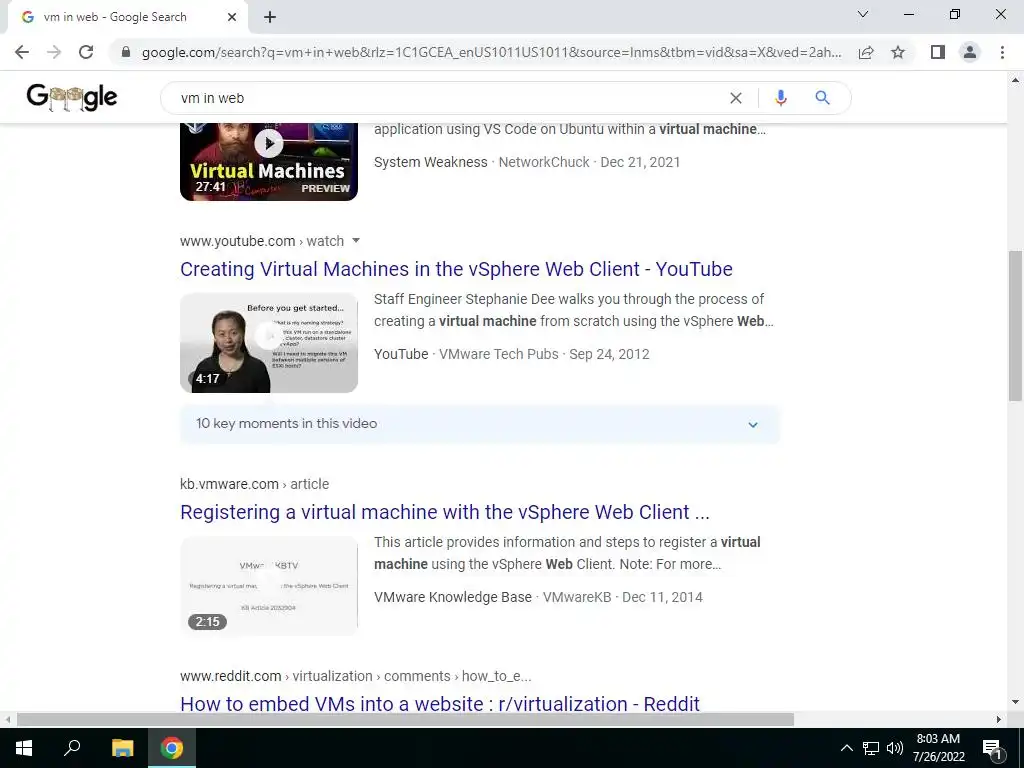This screenshot has height=768, width=1024.
Task: Open the Chrome side panel
Action: tap(938, 52)
